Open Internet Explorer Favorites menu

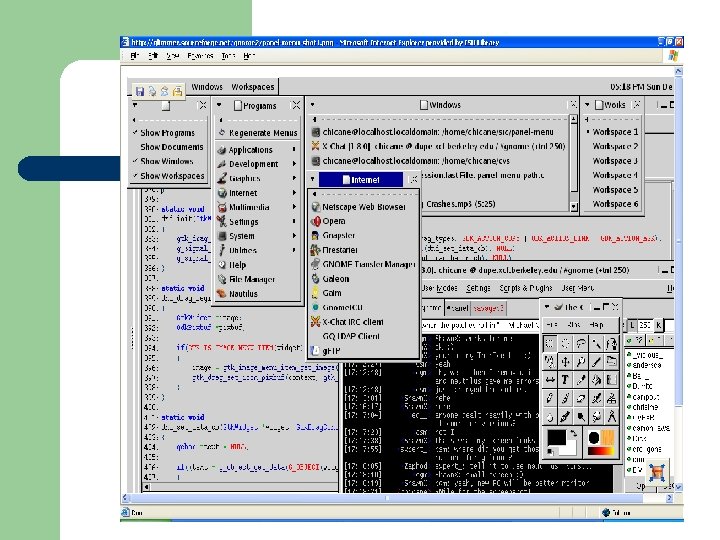(x=200, y=56)
